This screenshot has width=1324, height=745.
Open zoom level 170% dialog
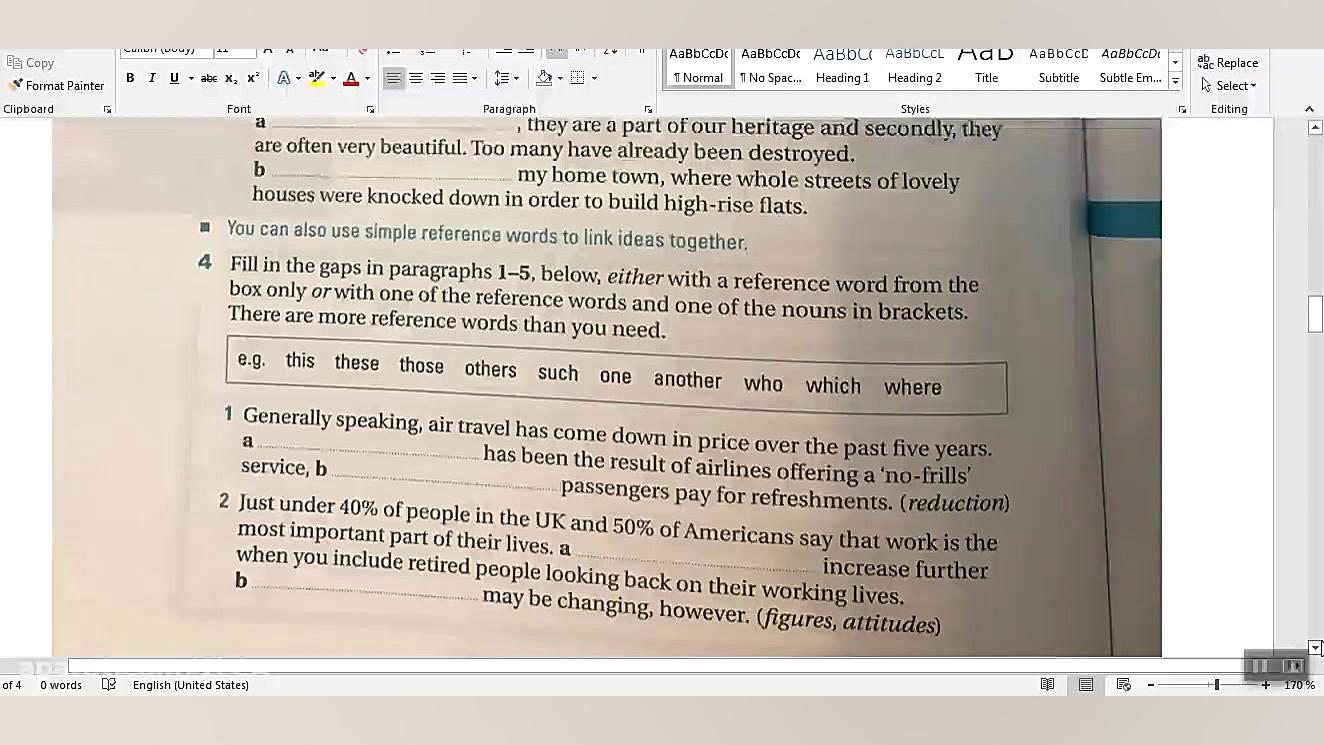1299,685
